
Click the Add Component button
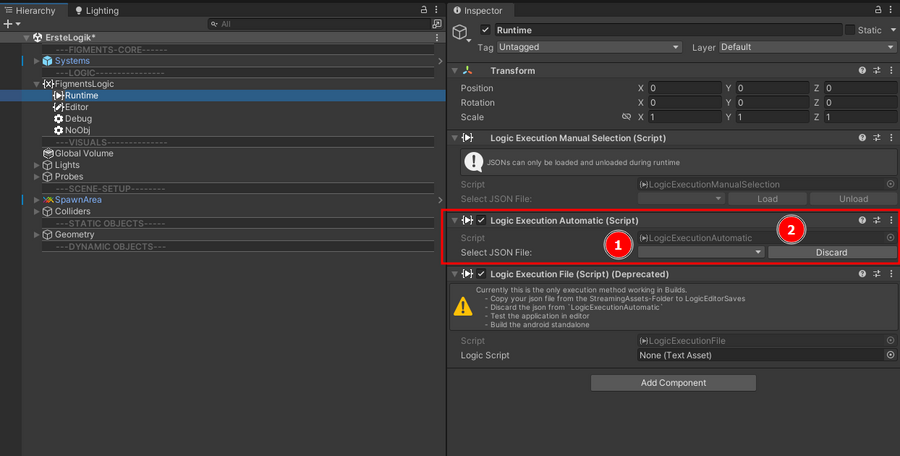point(673,382)
